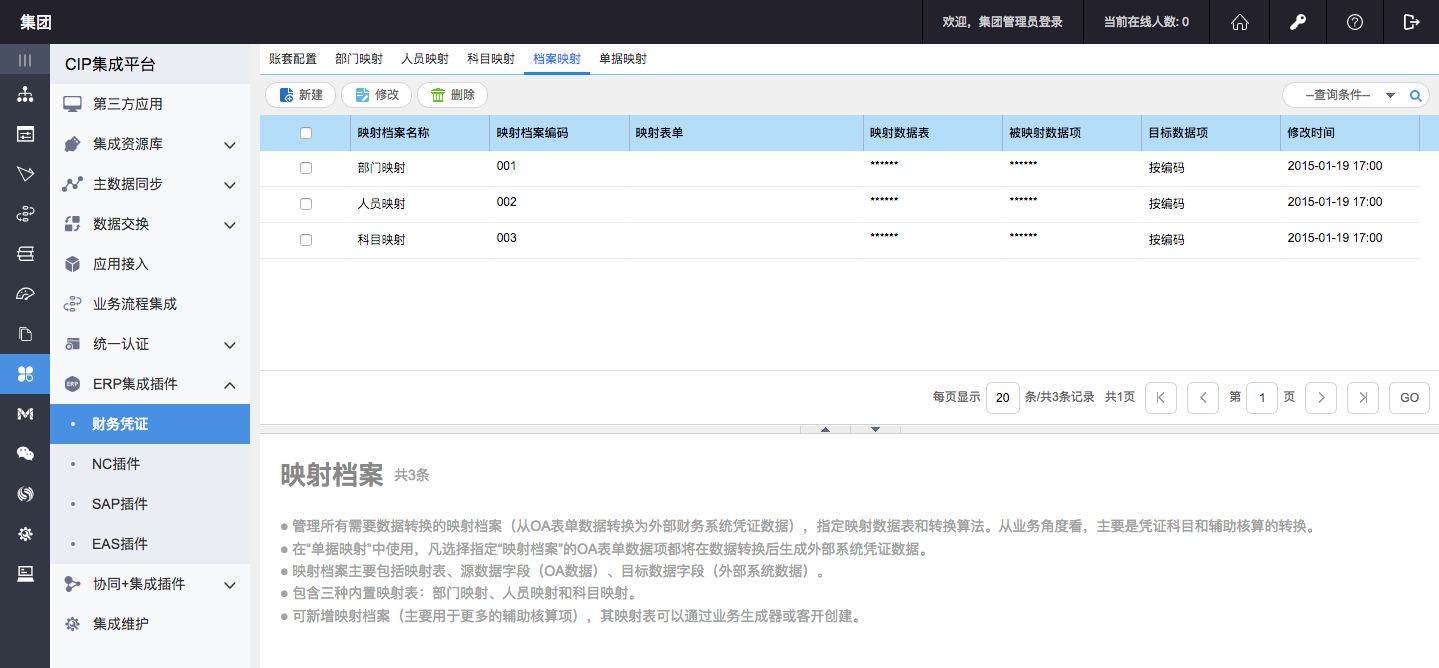Click the logout icon at top right
Image resolution: width=1439 pixels, height=668 pixels.
coord(1411,22)
